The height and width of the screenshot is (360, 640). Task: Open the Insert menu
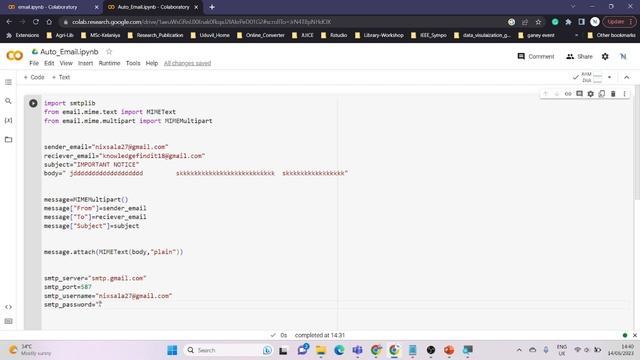(x=85, y=63)
